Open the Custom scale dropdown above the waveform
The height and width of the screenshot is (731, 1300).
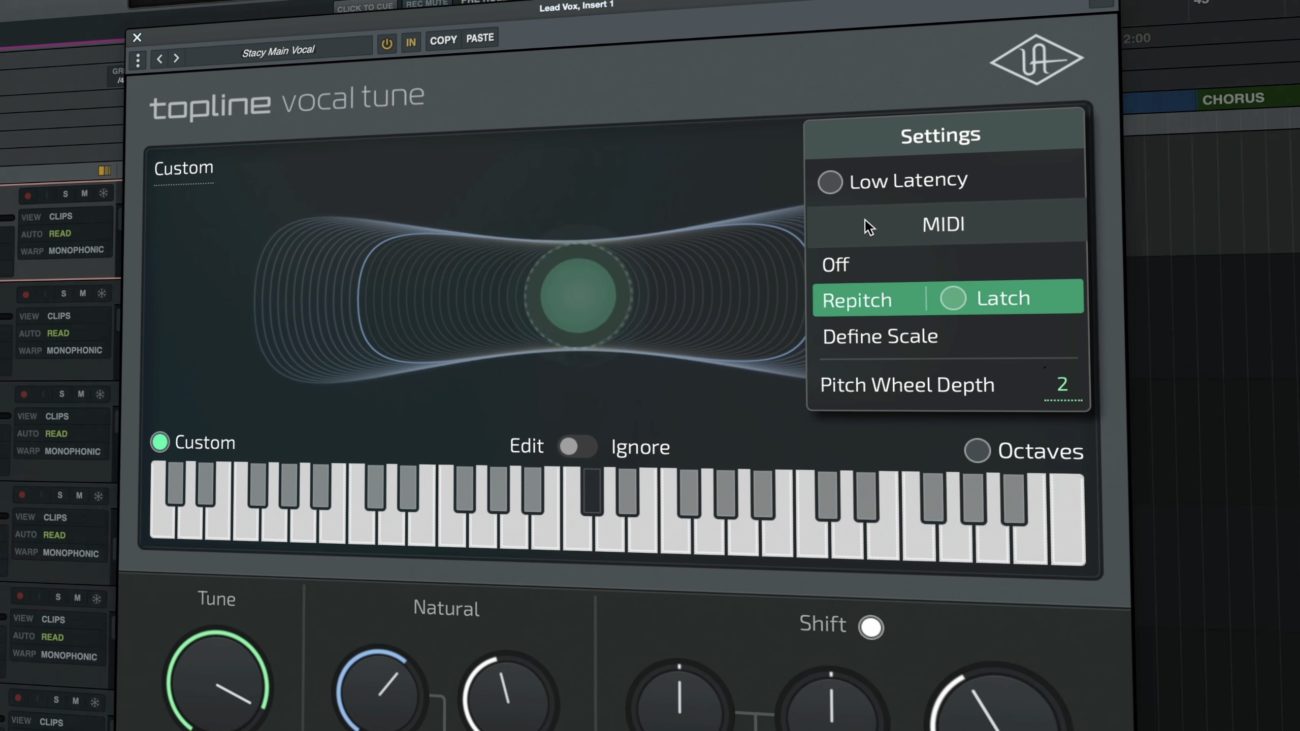tap(184, 169)
